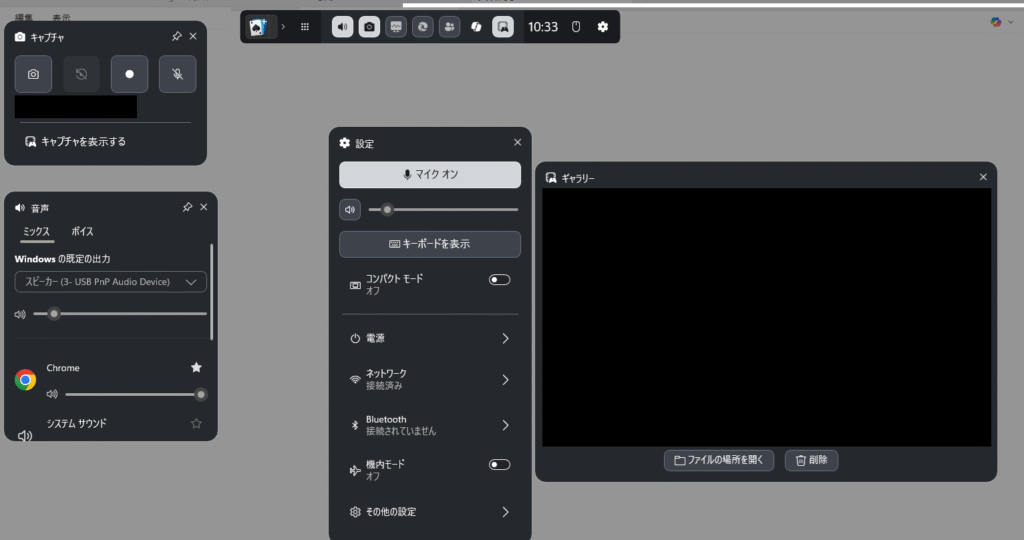1024x540 pixels.
Task: Expand the ネットワーク network settings
Action: click(x=505, y=380)
